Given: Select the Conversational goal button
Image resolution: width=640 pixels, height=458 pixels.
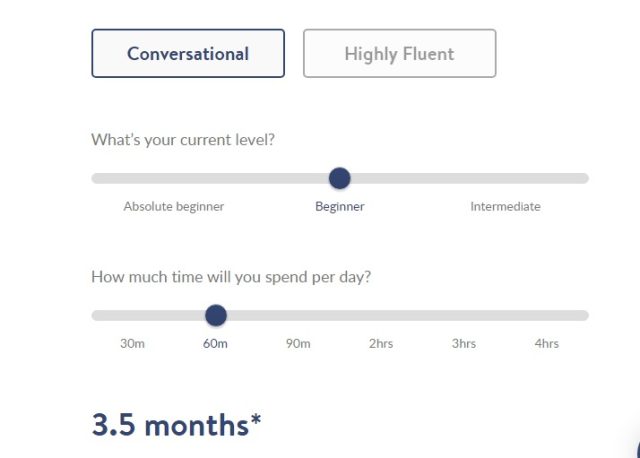Looking at the screenshot, I should (188, 53).
